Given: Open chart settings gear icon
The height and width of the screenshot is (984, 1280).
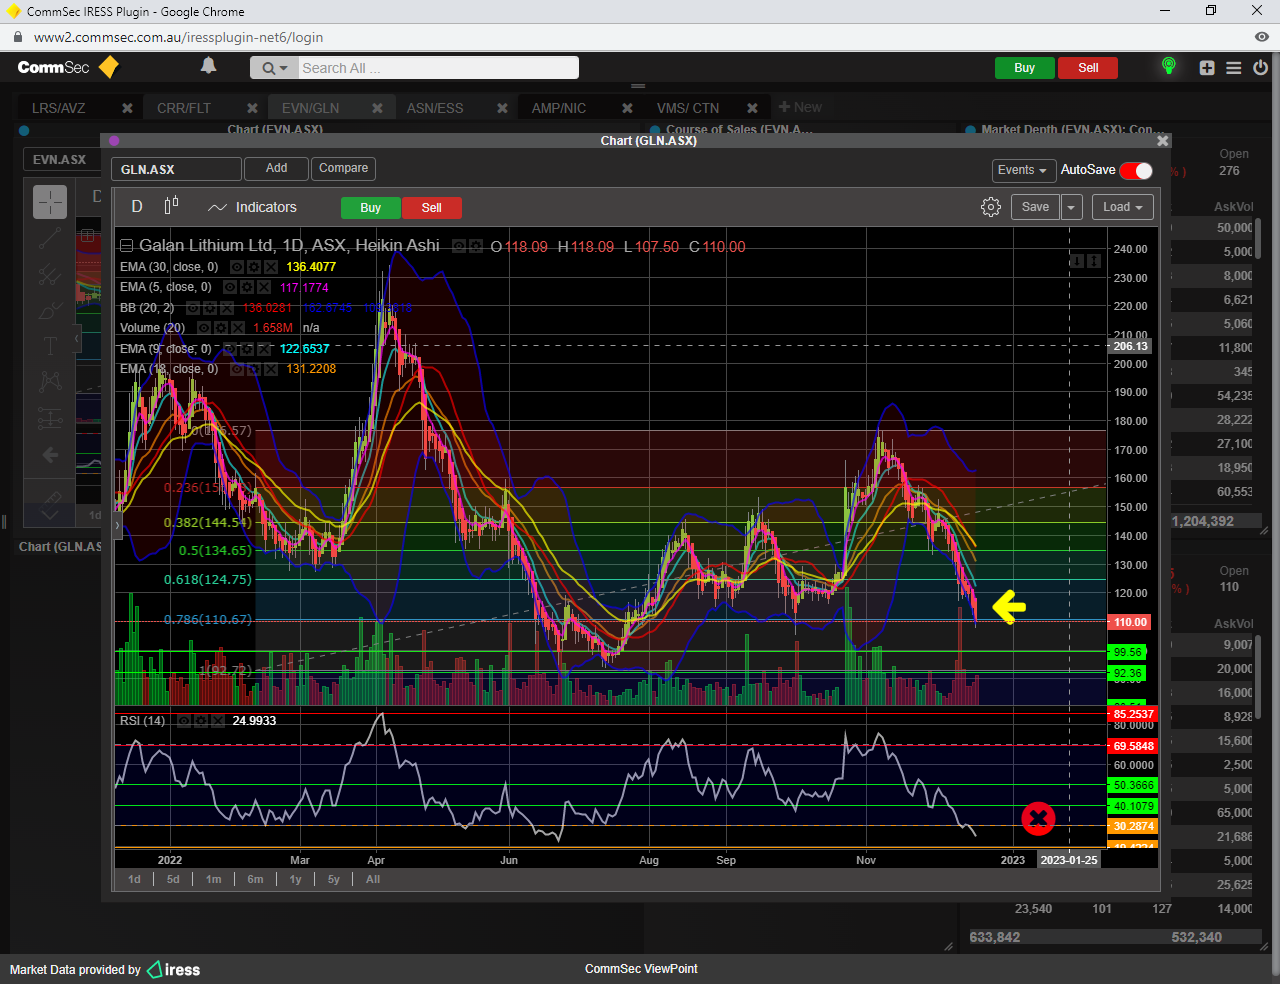Looking at the screenshot, I should [x=991, y=207].
